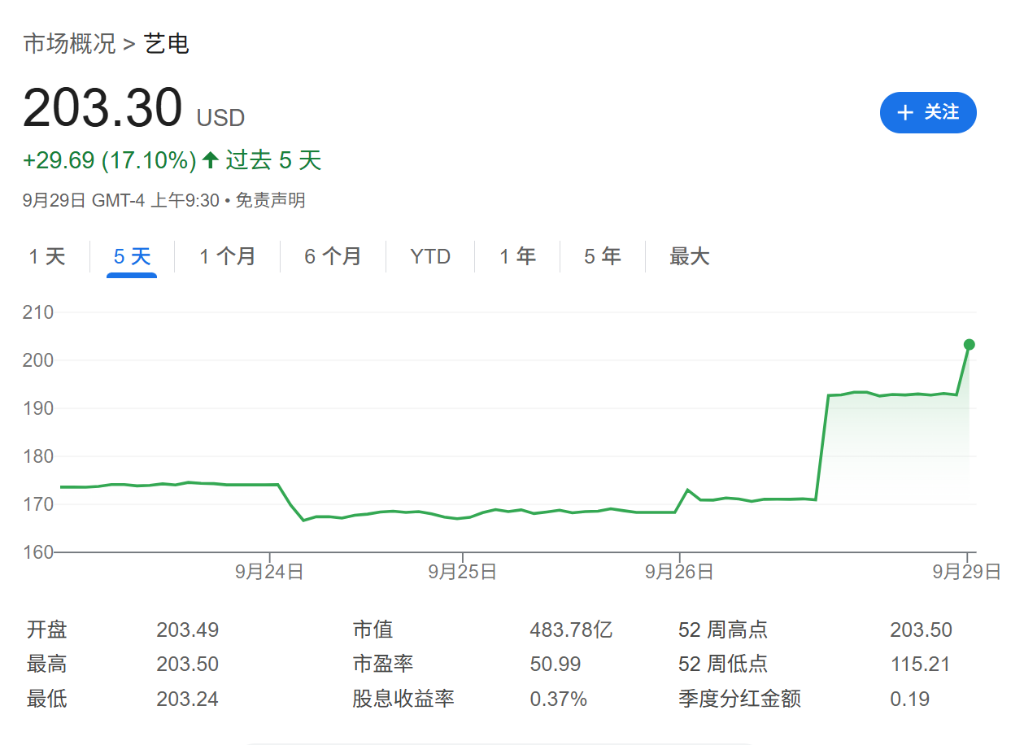This screenshot has height=745, width=1024.
Task: Show the 1 个月 chart range
Action: pyautogui.click(x=227, y=257)
